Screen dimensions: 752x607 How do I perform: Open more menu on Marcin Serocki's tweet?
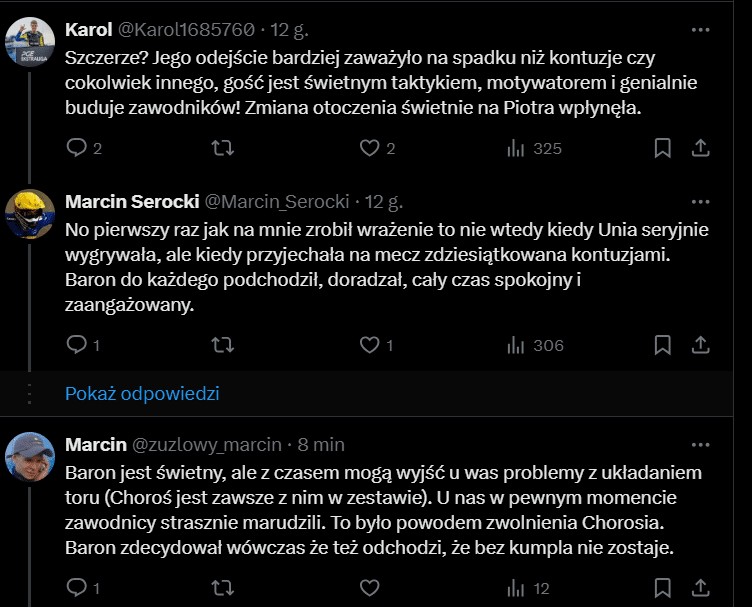701,201
